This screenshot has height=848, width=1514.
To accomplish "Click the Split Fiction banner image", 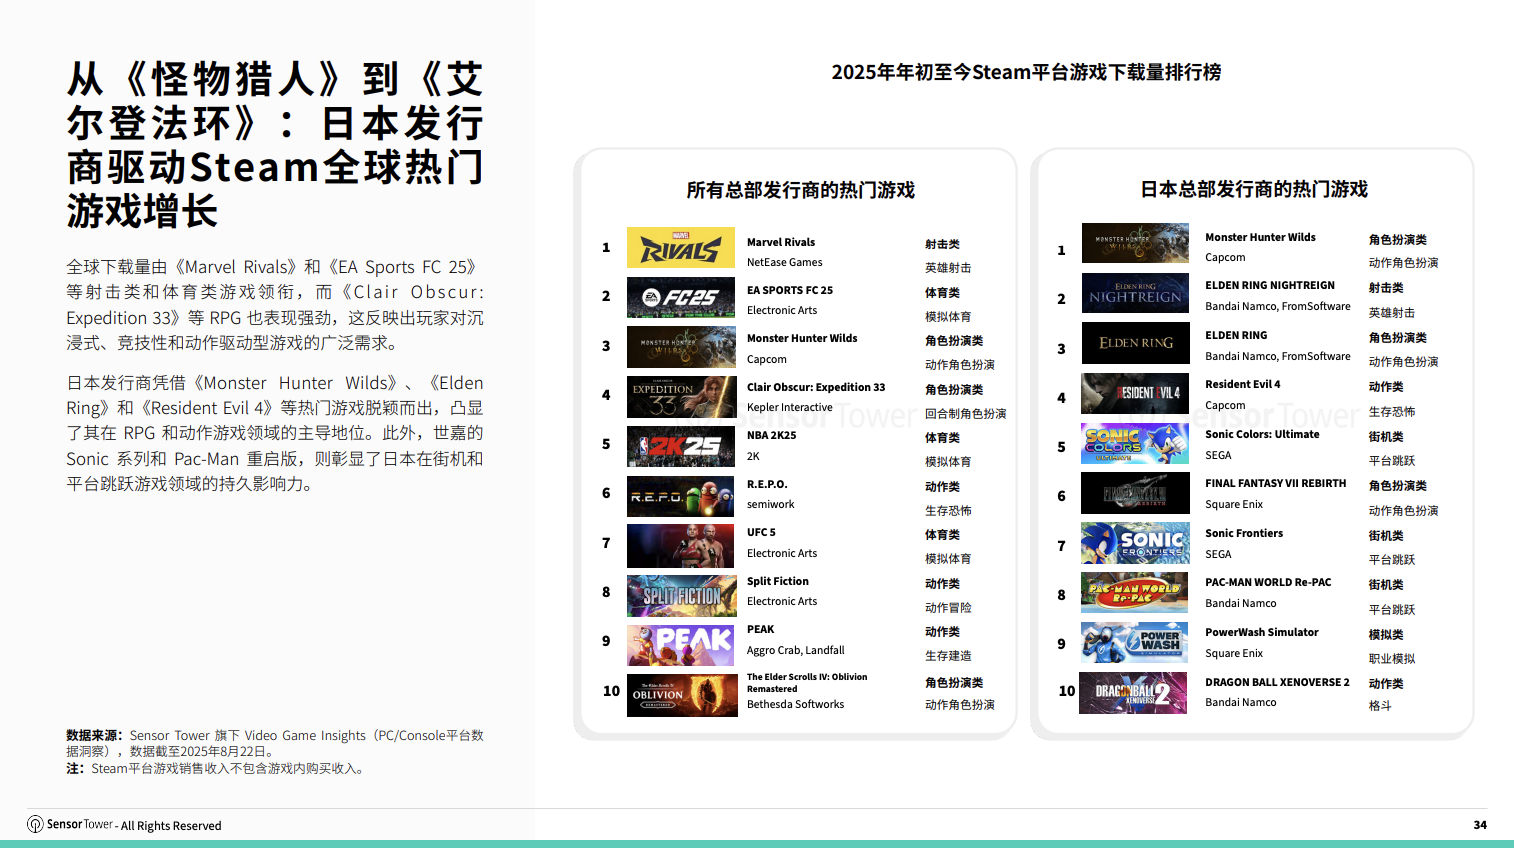I will [x=680, y=595].
